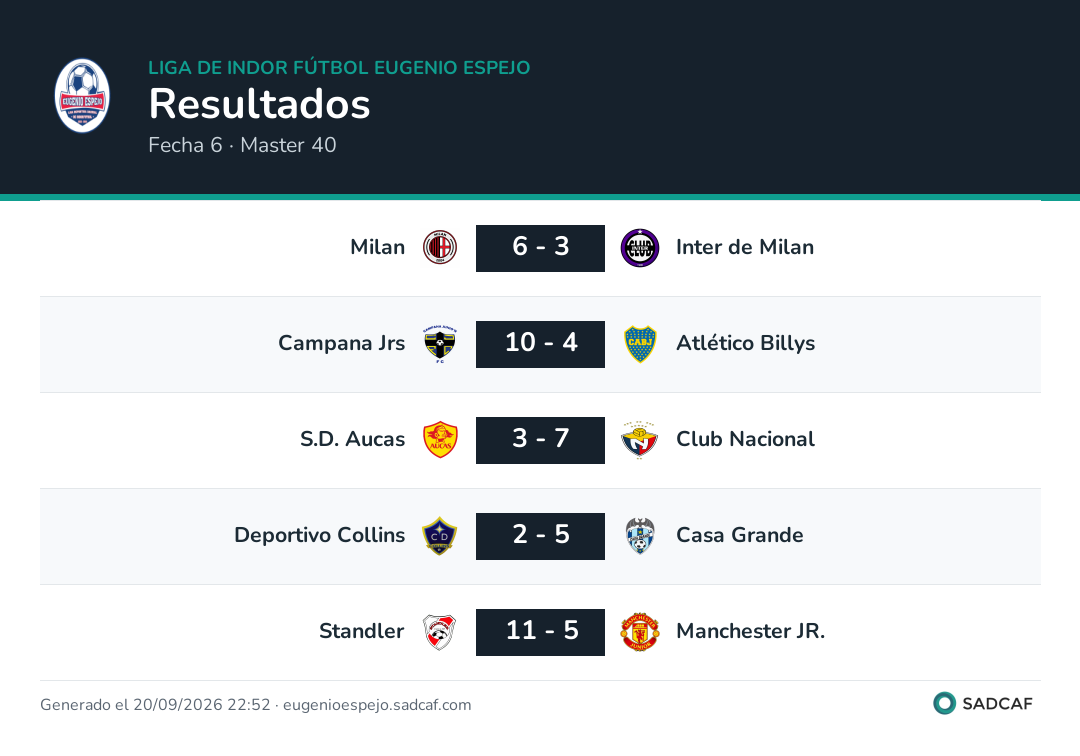
Task: Click the Standler team shield
Action: 440,631
